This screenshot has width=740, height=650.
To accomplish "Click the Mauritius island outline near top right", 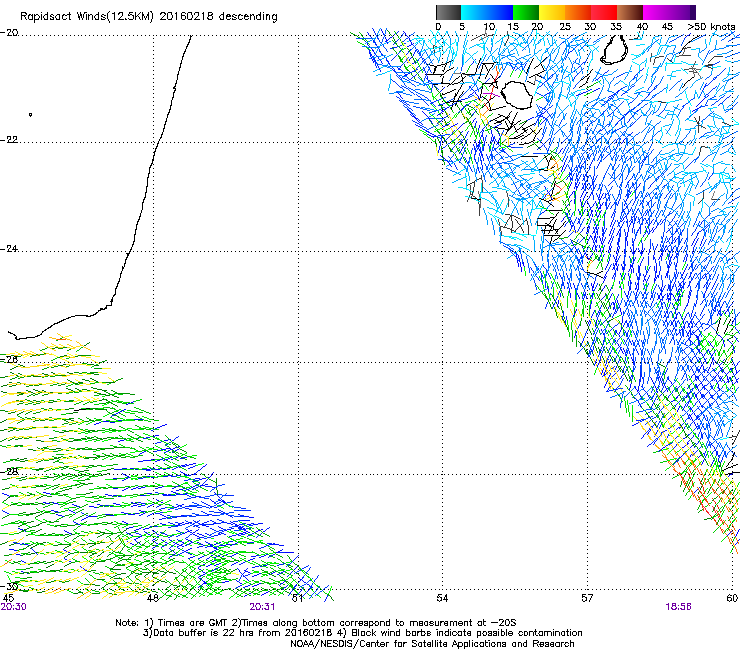I will tap(614, 50).
